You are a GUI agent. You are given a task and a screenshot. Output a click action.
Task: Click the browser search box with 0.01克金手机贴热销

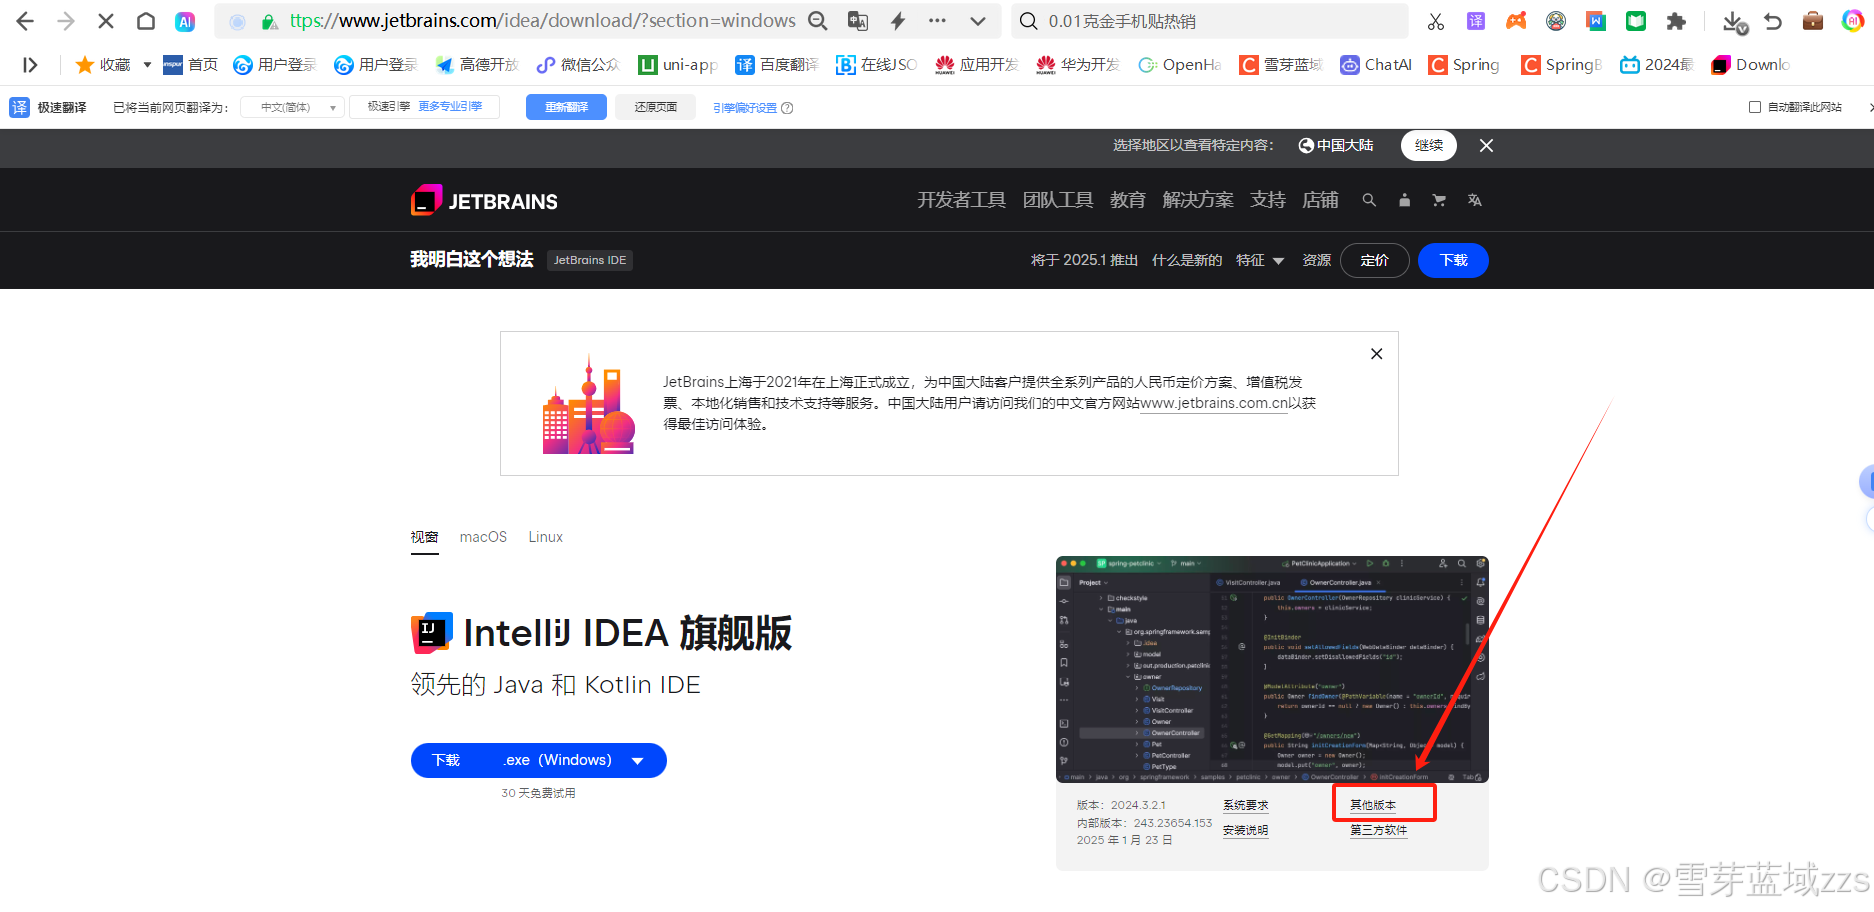1211,21
